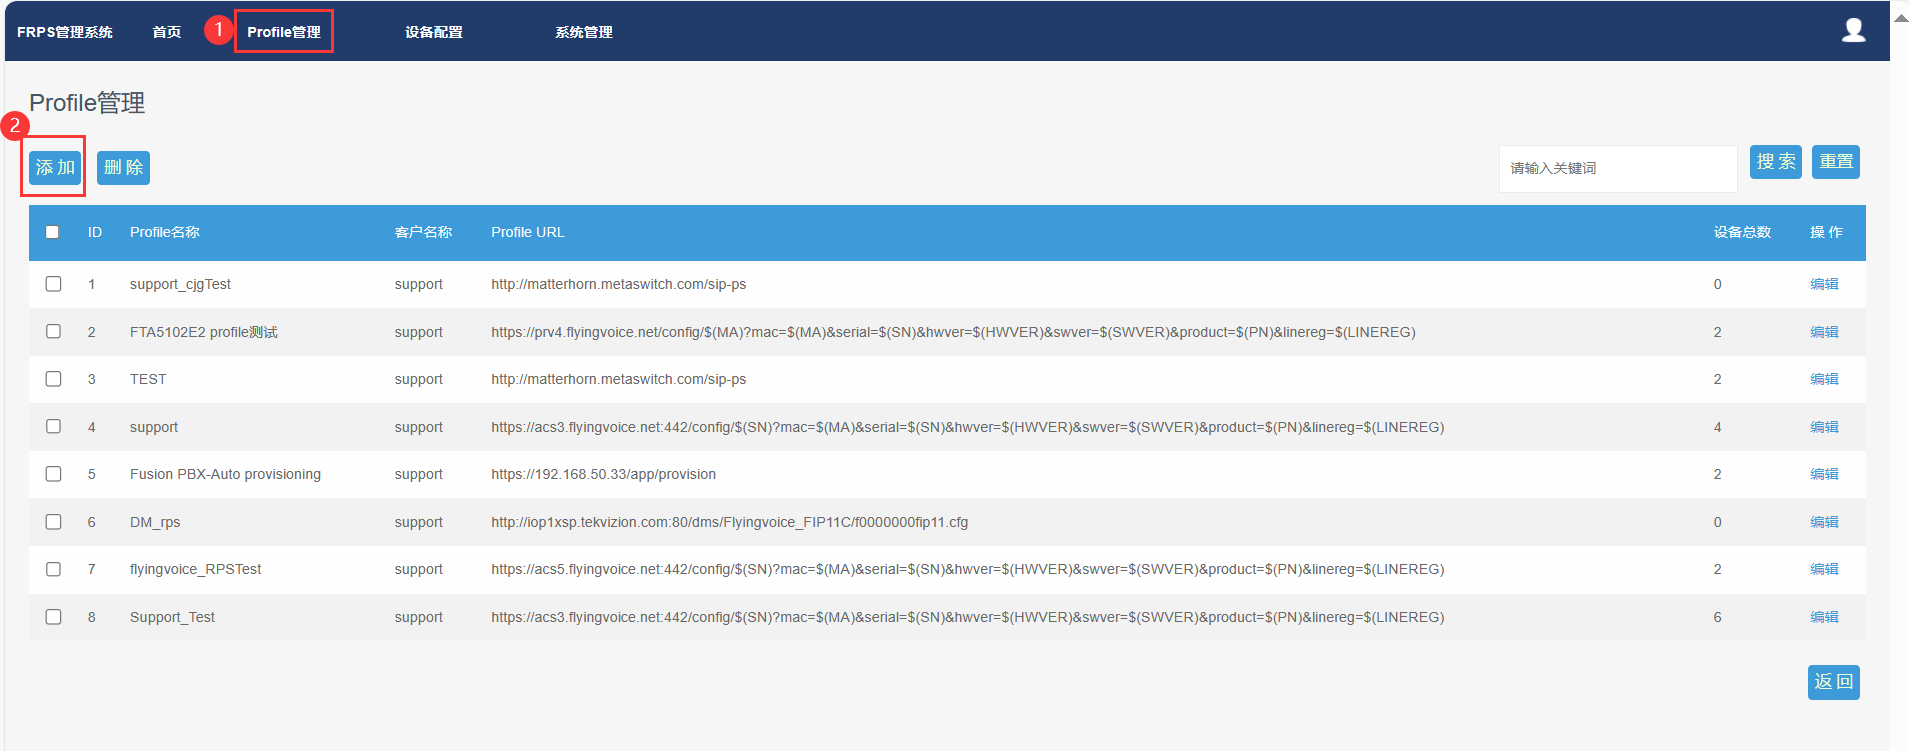Image resolution: width=1909 pixels, height=751 pixels.
Task: Open 编辑 link for flyingvoice_RPSTest
Action: coord(1824,569)
